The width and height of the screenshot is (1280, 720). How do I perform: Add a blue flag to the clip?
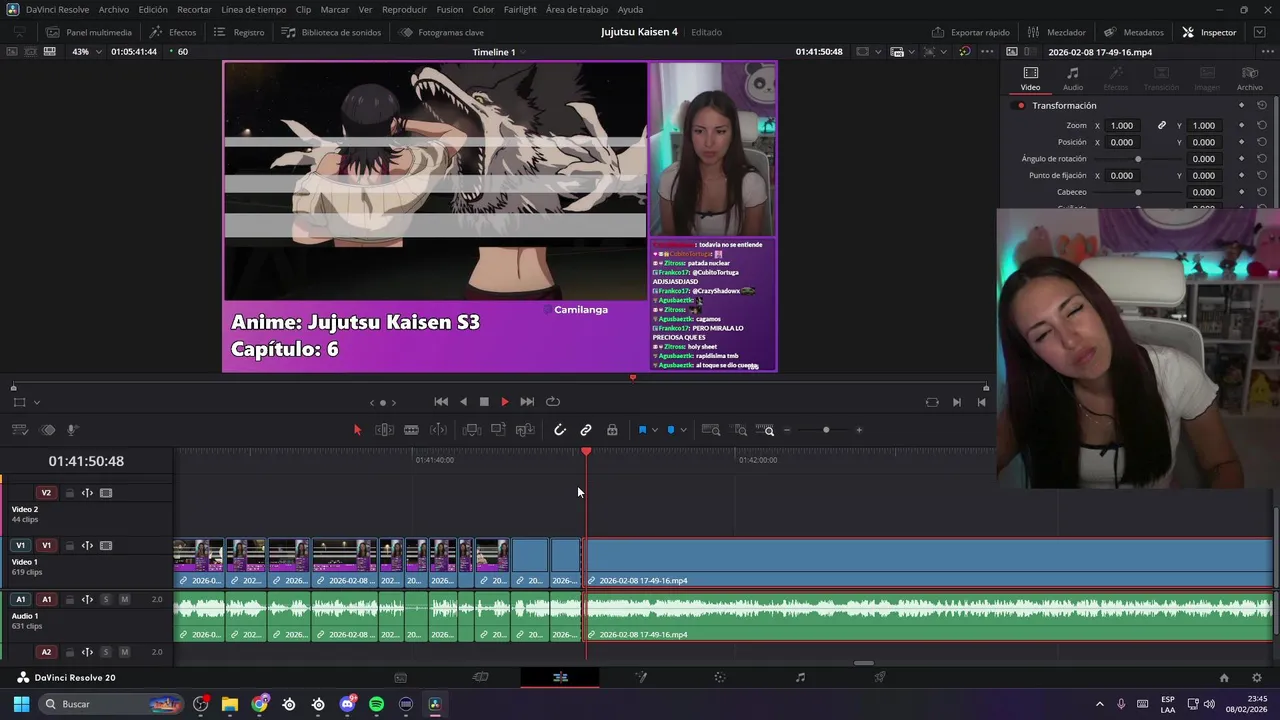click(x=642, y=430)
